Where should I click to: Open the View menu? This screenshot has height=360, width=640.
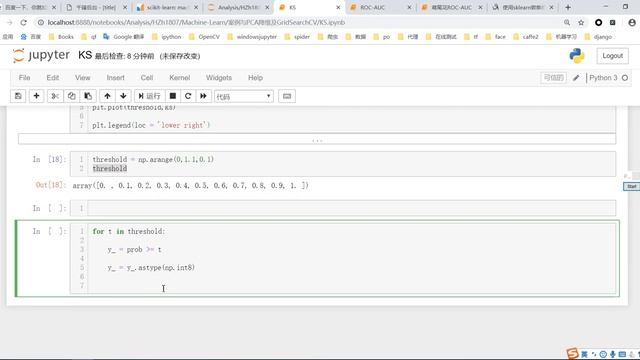pyautogui.click(x=82, y=78)
